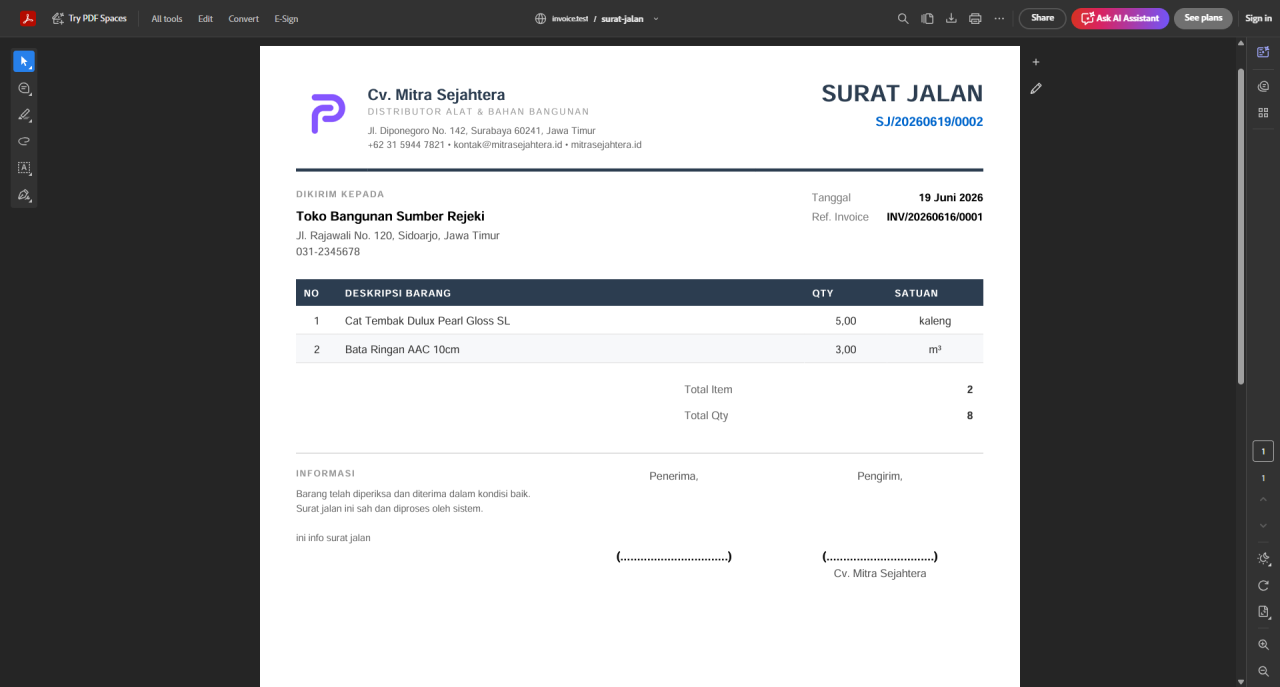The width and height of the screenshot is (1280, 687).
Task: Click the copy pages icon in the top bar
Action: pos(927,18)
